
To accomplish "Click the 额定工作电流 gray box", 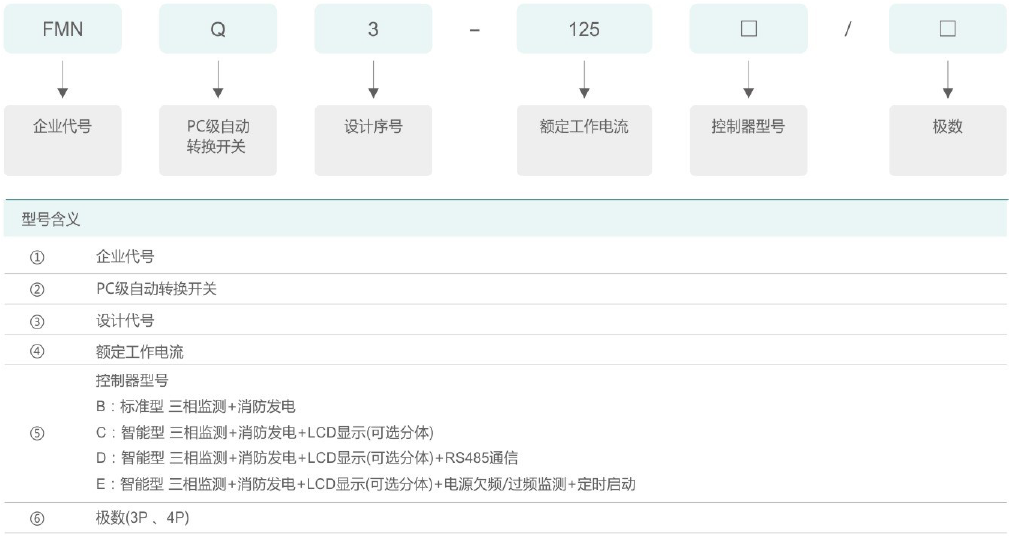I will 584,140.
